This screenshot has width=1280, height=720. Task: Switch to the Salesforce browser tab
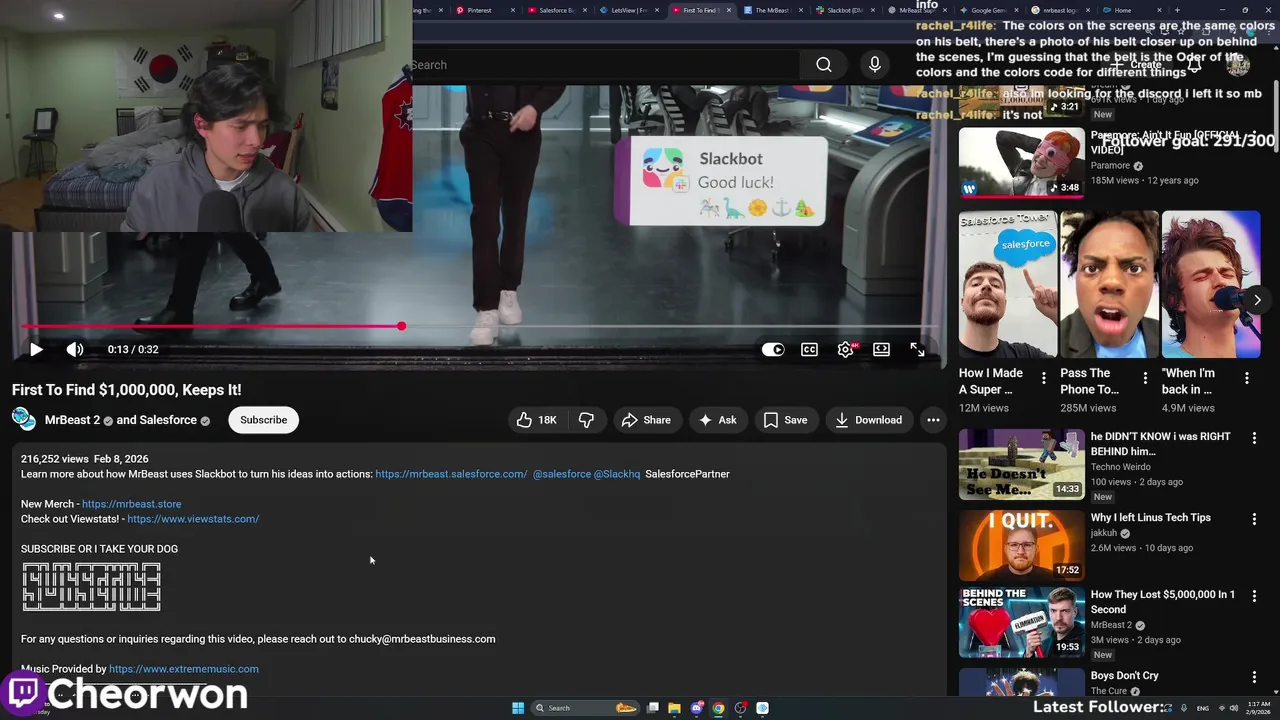(x=556, y=10)
